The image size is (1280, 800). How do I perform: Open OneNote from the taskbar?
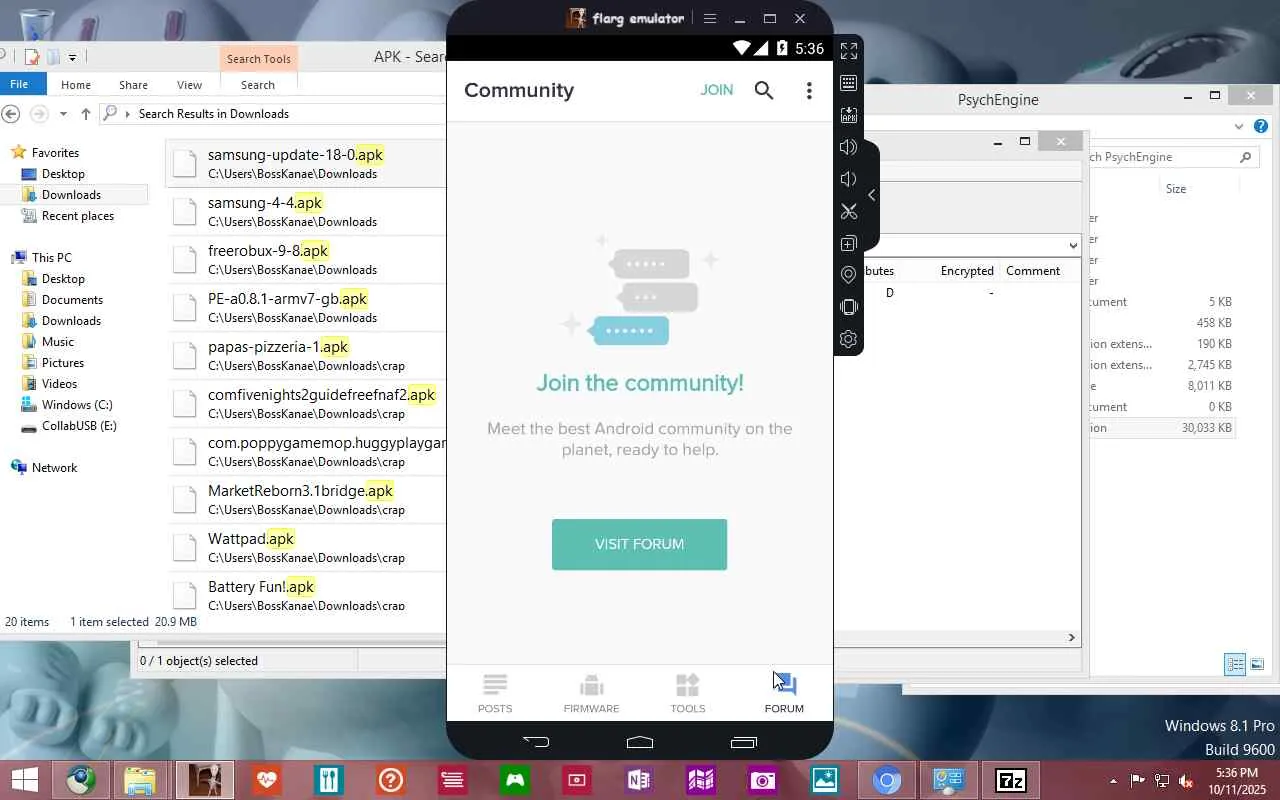pyautogui.click(x=639, y=780)
